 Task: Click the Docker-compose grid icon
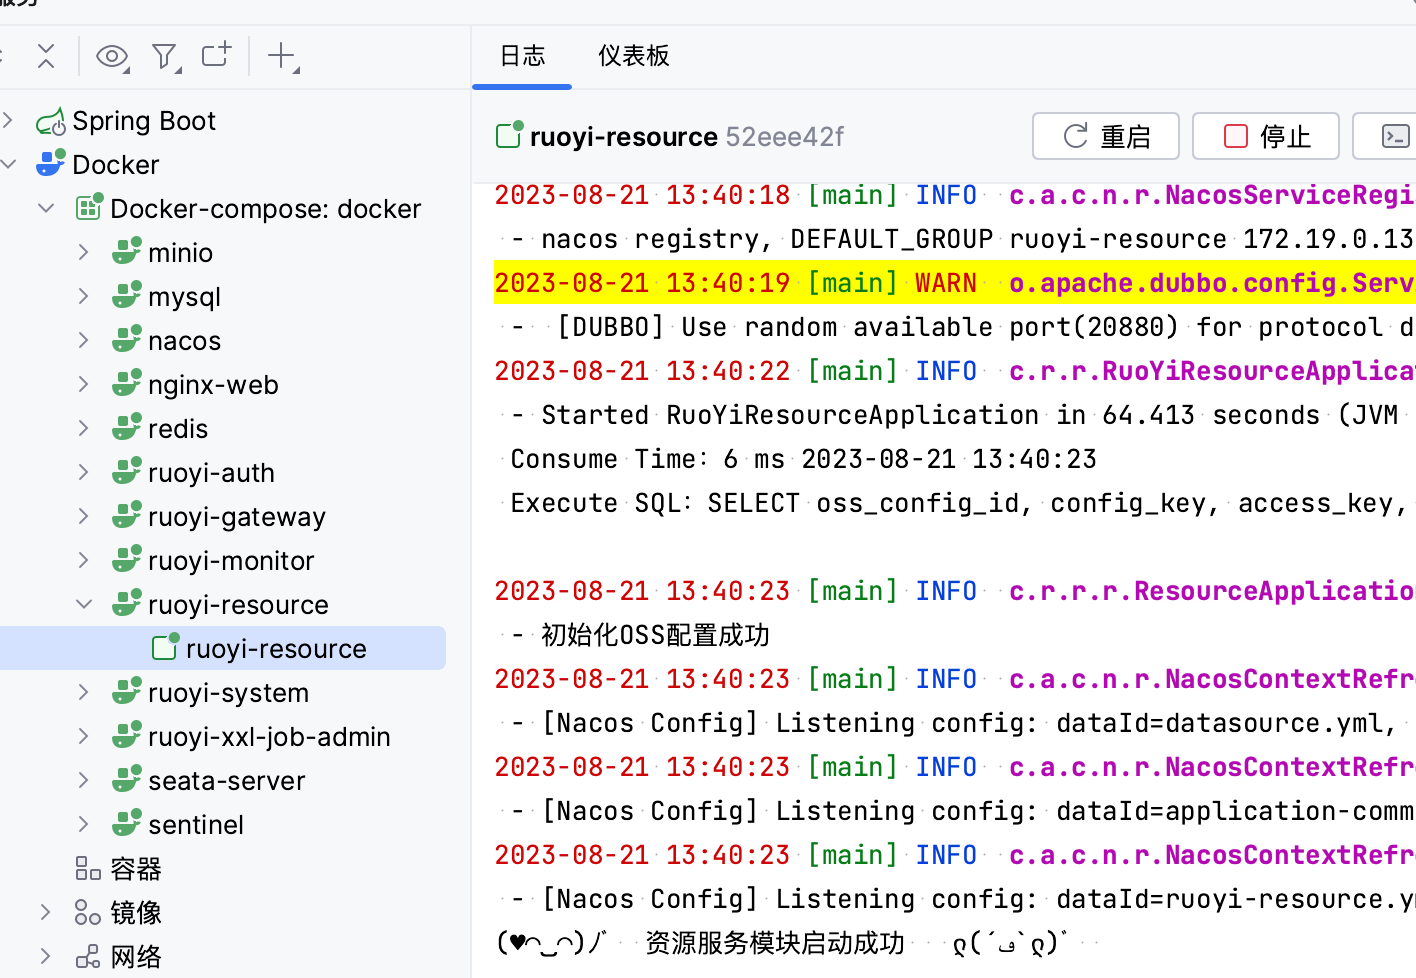[89, 208]
